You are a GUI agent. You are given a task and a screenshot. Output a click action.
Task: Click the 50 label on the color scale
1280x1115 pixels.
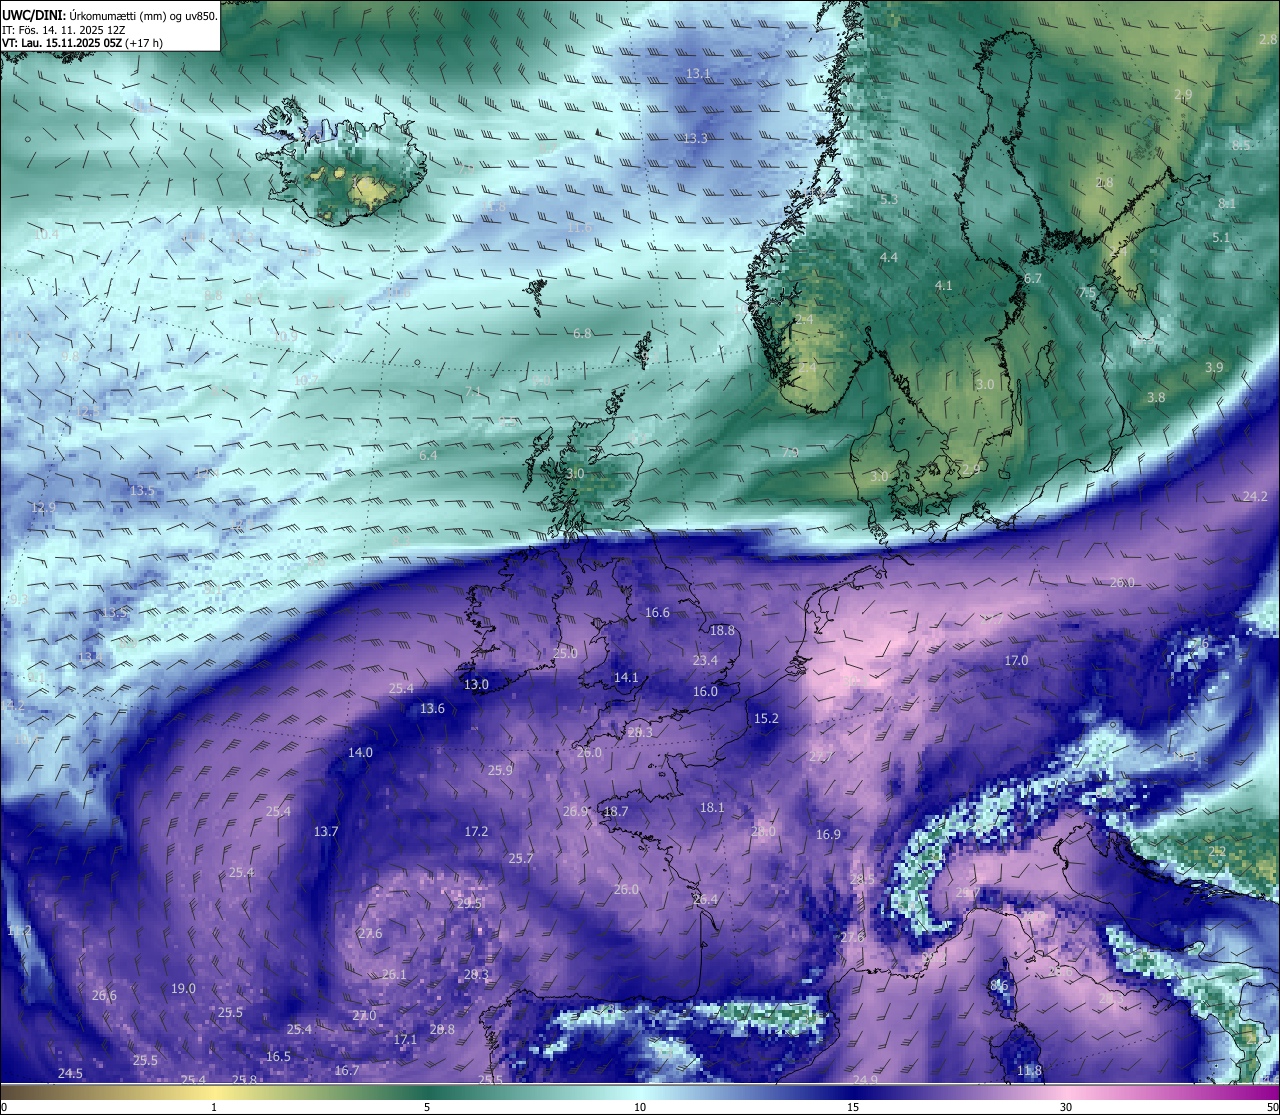click(1271, 1107)
